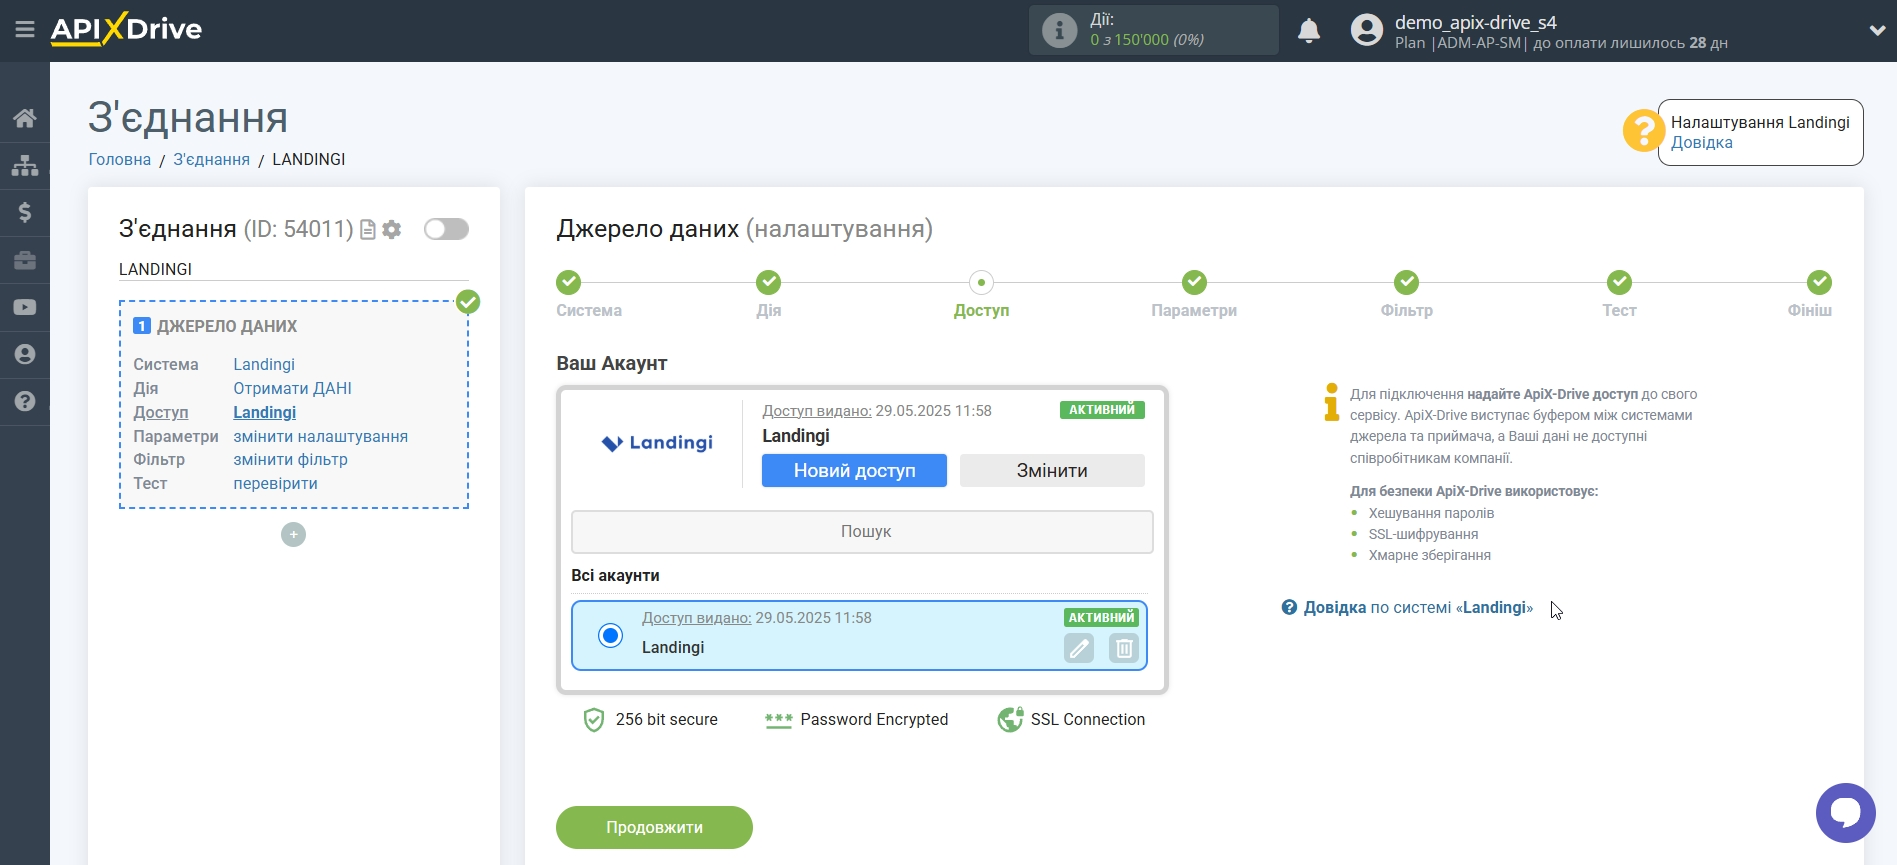
Task: Click the orange info icon
Action: [1331, 402]
